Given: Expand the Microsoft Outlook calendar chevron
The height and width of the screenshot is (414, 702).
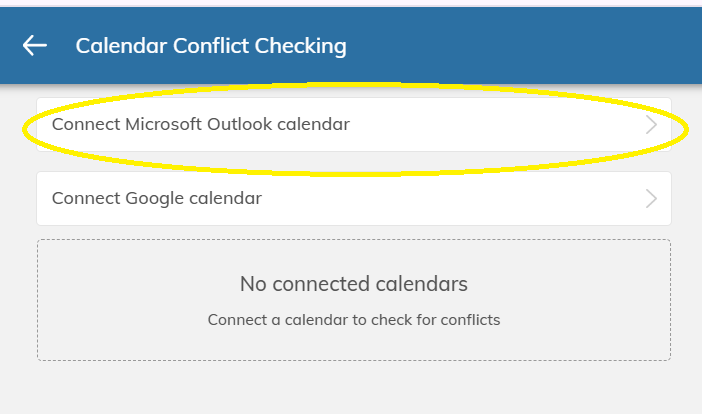Looking at the screenshot, I should pyautogui.click(x=651, y=125).
